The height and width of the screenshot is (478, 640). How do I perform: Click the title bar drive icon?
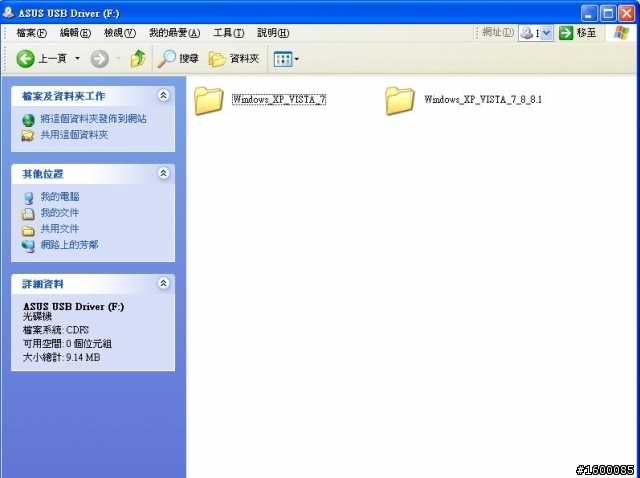pyautogui.click(x=8, y=13)
